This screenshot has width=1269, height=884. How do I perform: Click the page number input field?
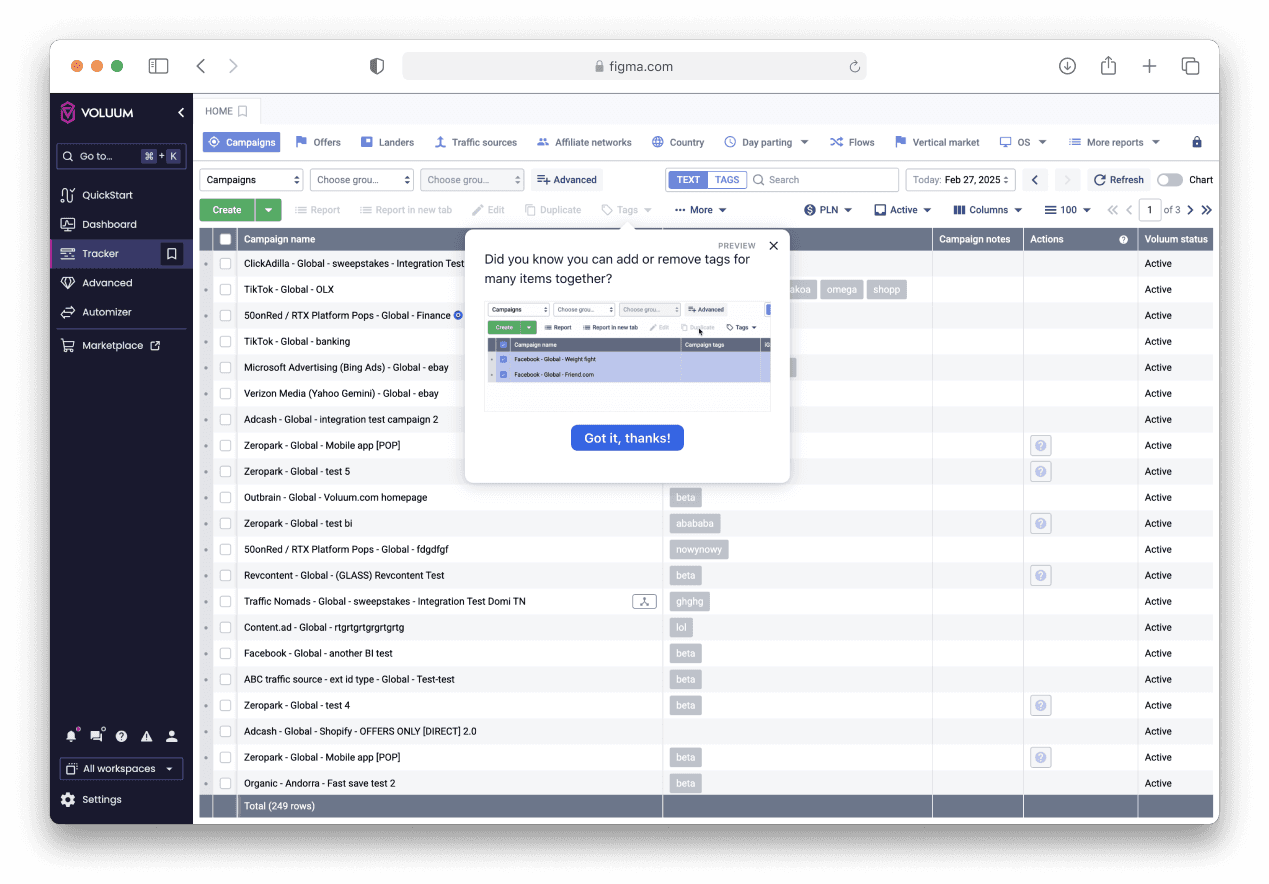[1150, 210]
